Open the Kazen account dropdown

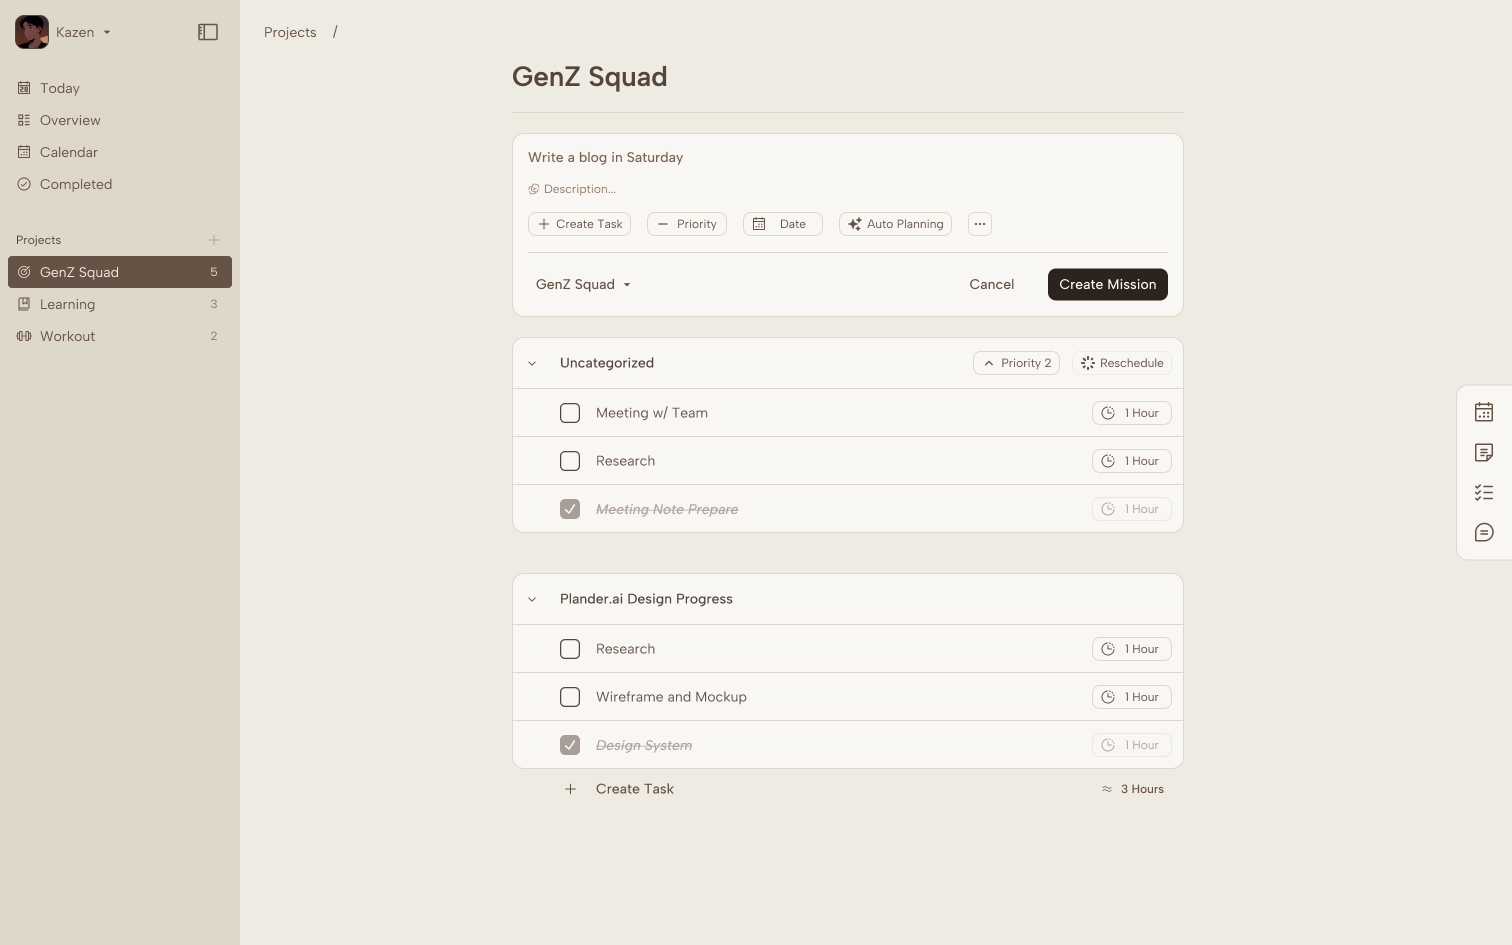click(x=82, y=32)
